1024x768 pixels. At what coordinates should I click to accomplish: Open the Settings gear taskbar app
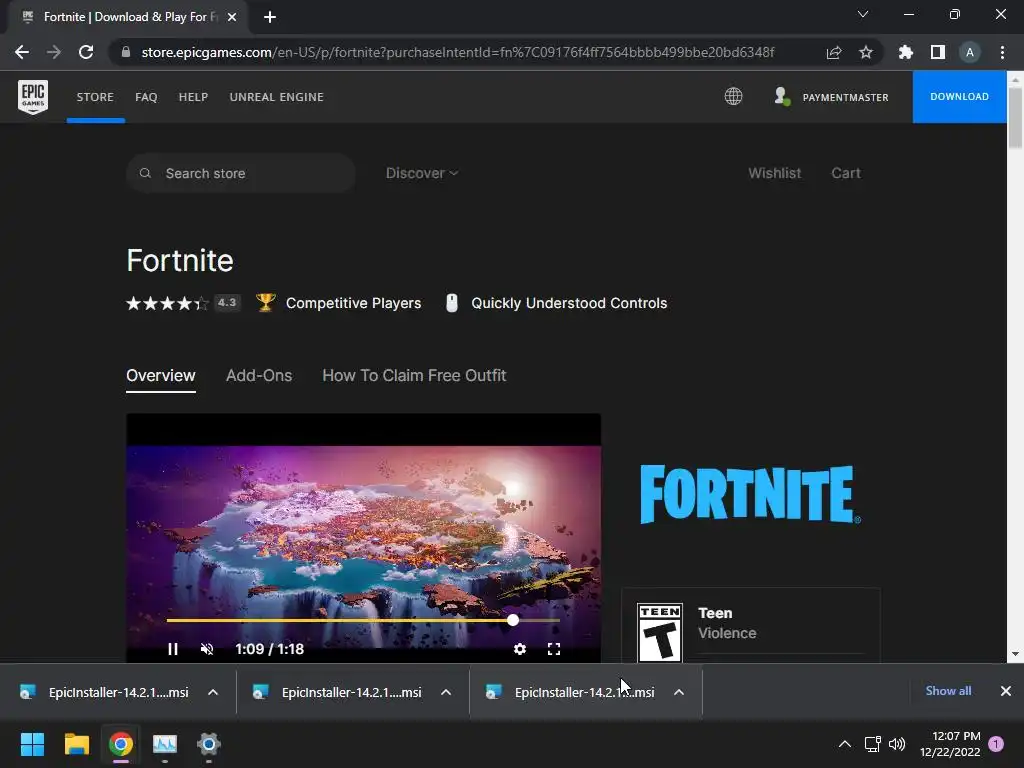pos(209,744)
